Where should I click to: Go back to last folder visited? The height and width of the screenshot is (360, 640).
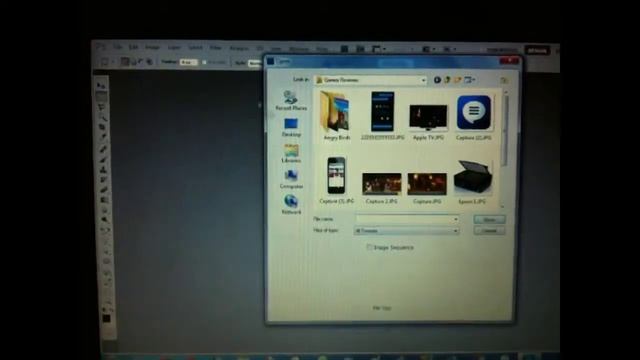[437, 80]
